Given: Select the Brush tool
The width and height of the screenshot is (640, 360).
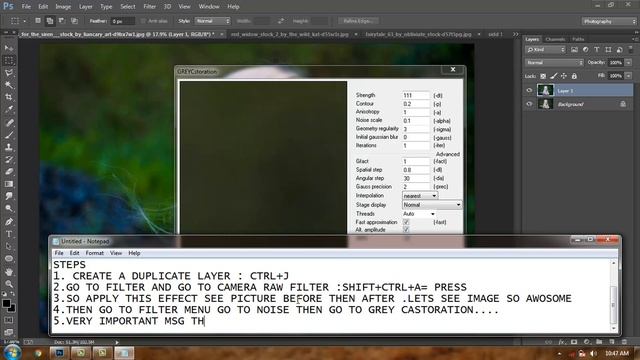Looking at the screenshot, I should point(9,134).
